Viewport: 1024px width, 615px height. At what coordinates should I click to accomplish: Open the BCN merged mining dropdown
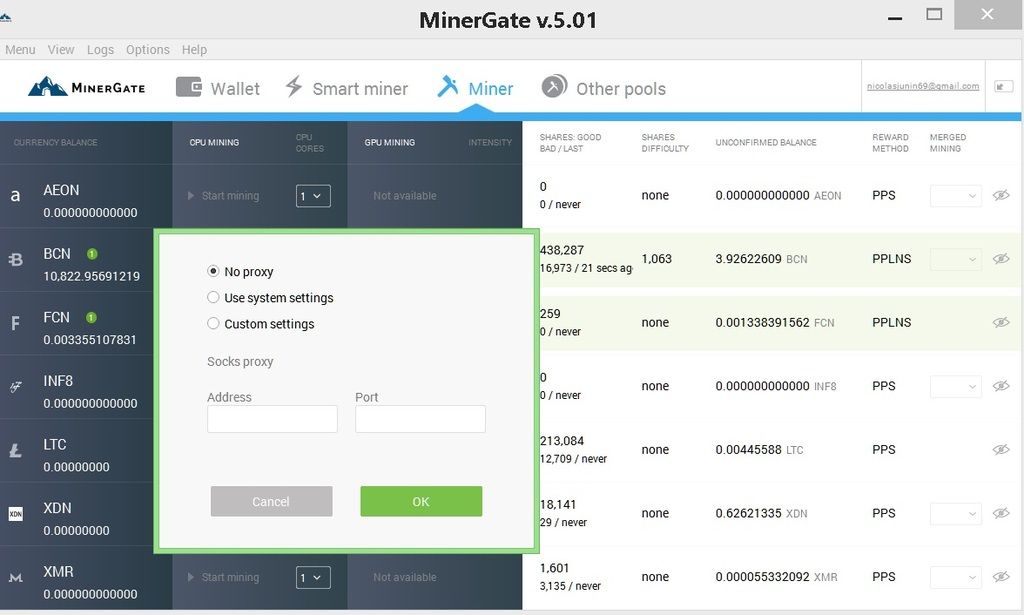click(x=955, y=259)
